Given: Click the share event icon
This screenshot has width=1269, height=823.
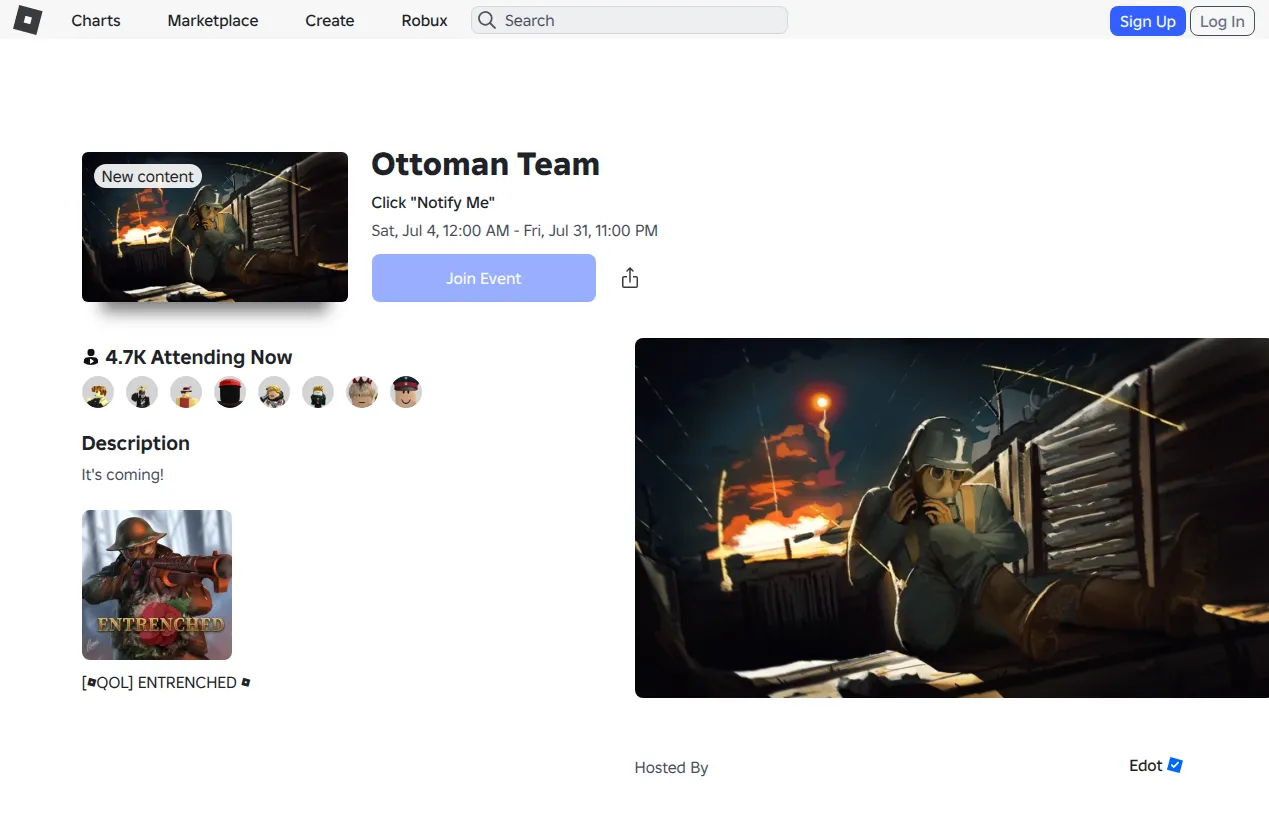Looking at the screenshot, I should pos(629,278).
